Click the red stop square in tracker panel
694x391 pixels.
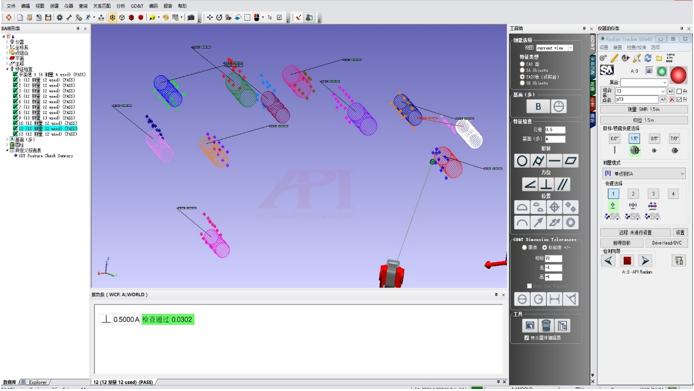pyautogui.click(x=627, y=261)
